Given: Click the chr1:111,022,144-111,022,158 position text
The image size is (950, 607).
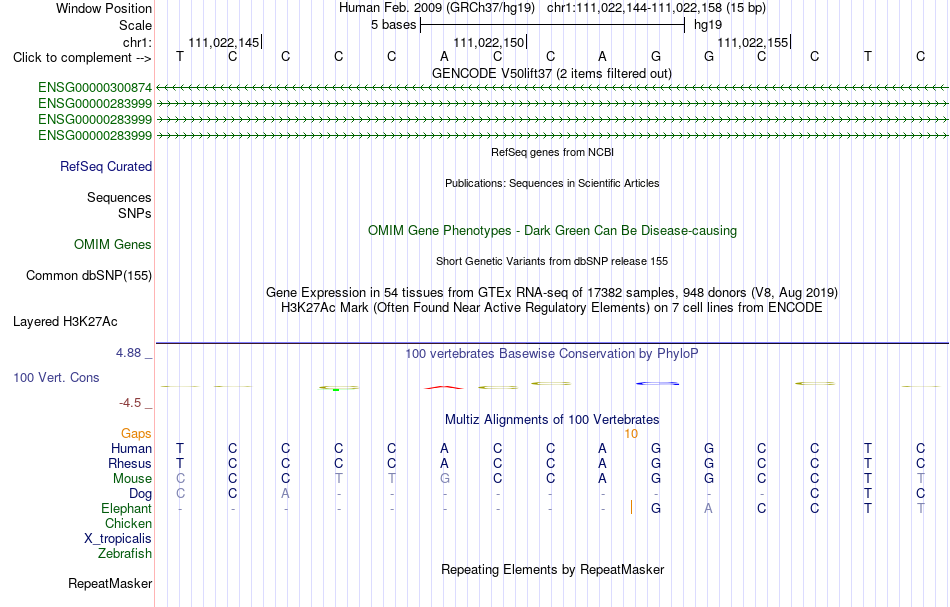Looking at the screenshot, I should 656,8.
